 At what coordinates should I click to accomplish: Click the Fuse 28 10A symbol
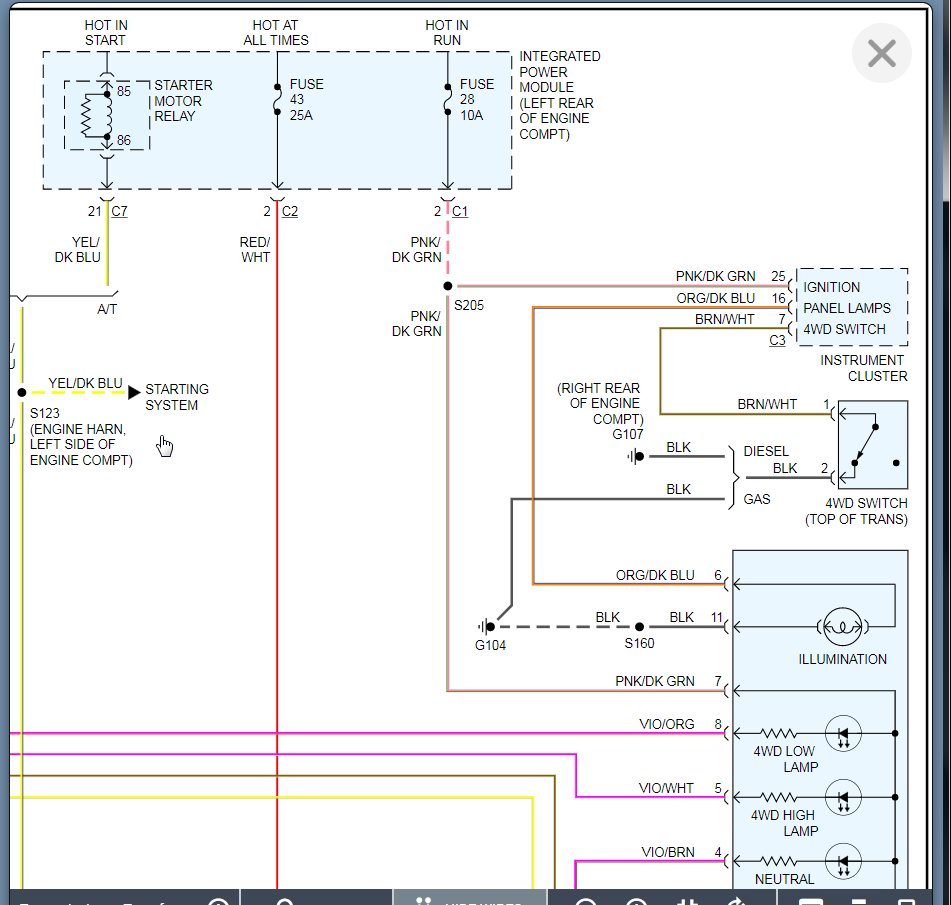tap(448, 100)
